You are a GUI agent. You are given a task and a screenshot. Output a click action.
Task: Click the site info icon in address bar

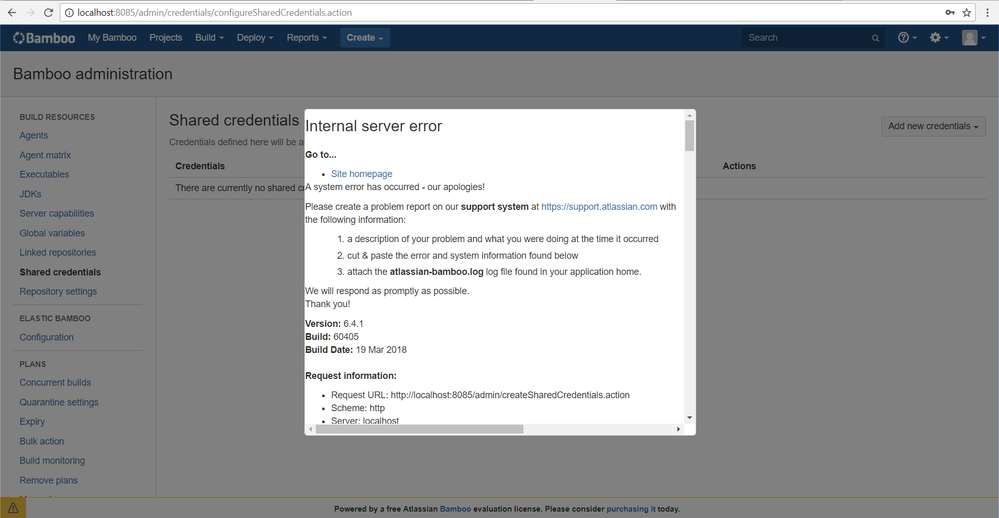[69, 13]
